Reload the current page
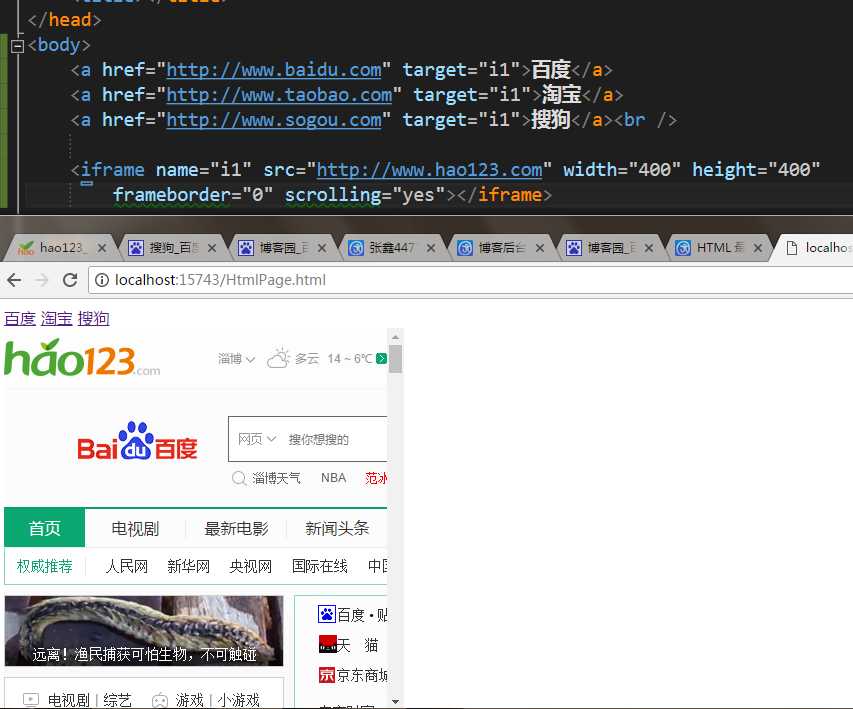Viewport: 853px width, 709px height. coord(70,280)
